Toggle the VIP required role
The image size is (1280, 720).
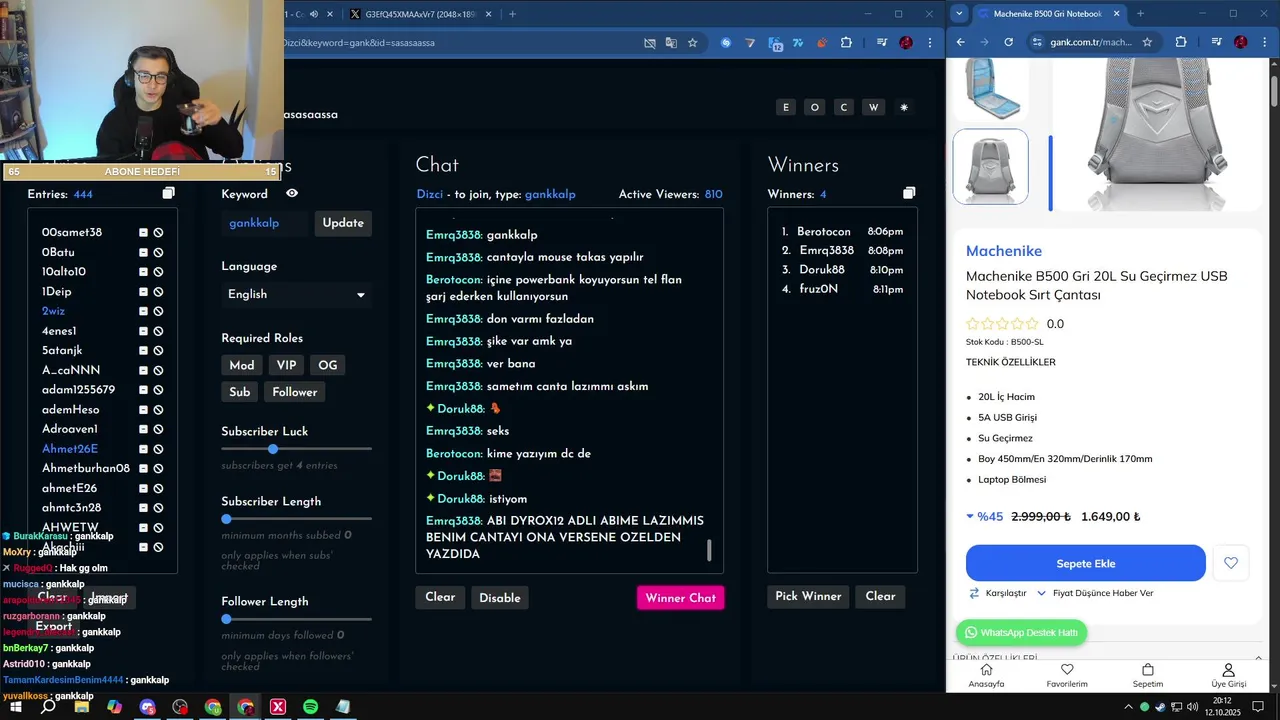pos(286,365)
